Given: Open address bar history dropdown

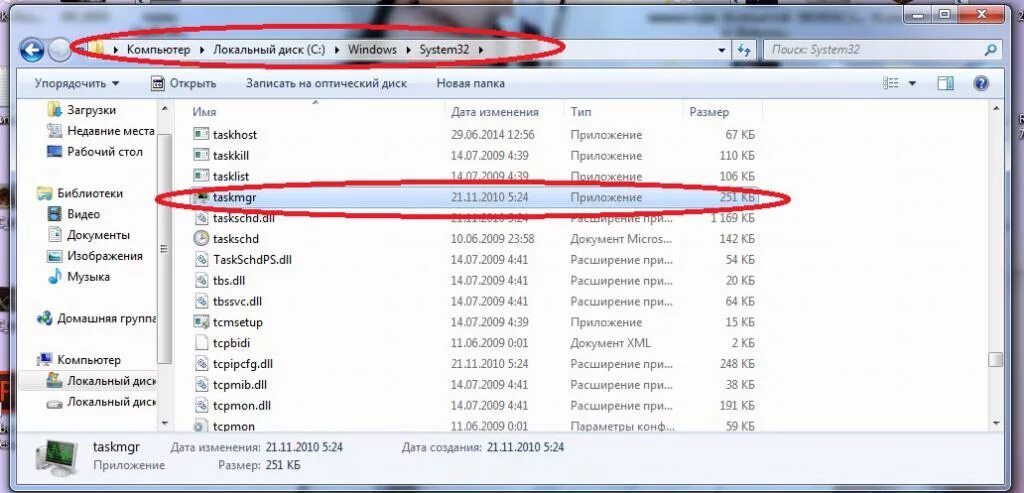Looking at the screenshot, I should (x=721, y=50).
